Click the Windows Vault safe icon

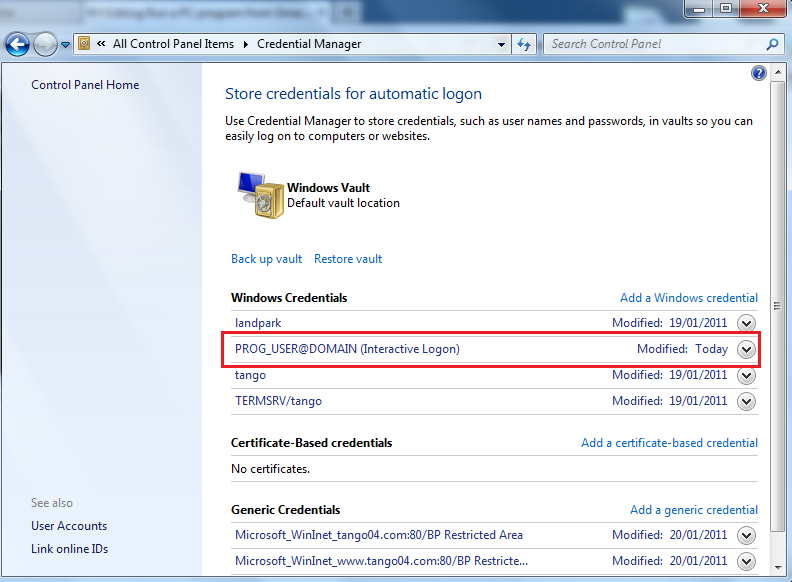(x=259, y=194)
